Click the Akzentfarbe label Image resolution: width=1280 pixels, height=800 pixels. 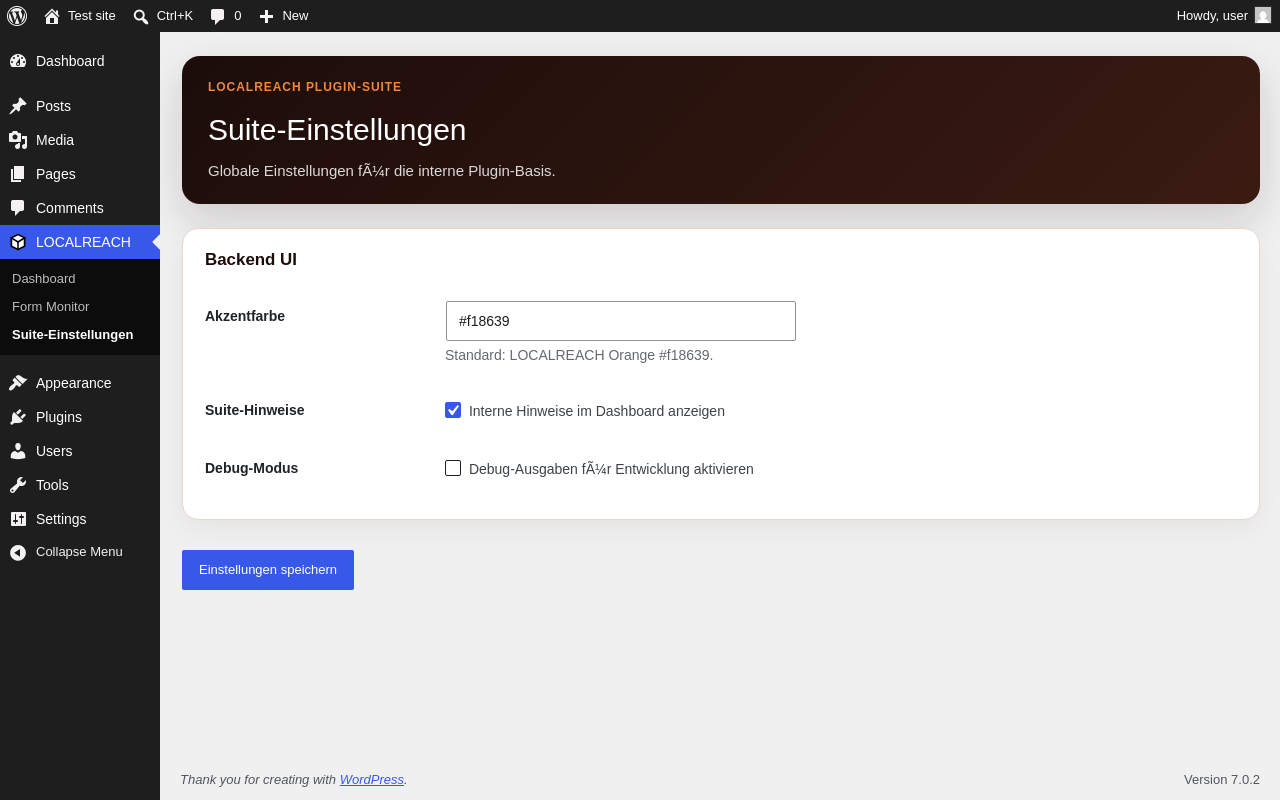coord(245,316)
